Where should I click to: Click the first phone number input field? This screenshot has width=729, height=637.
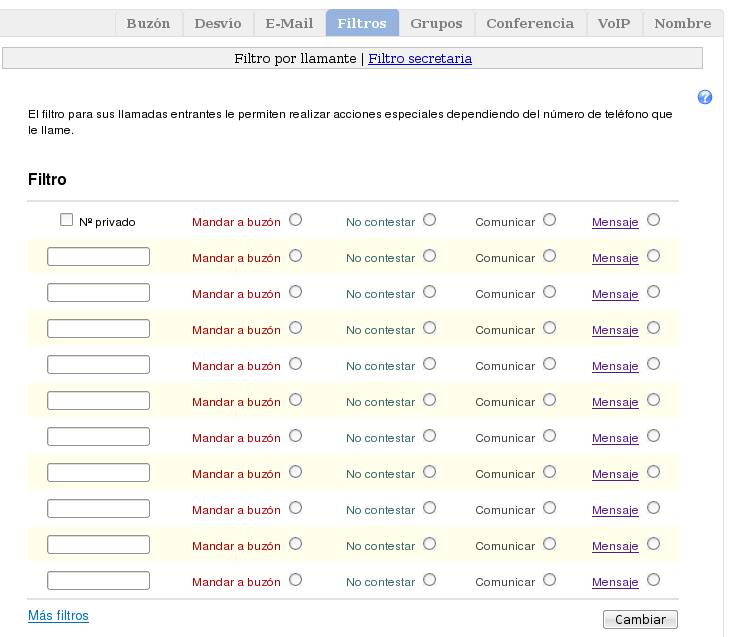click(98, 257)
